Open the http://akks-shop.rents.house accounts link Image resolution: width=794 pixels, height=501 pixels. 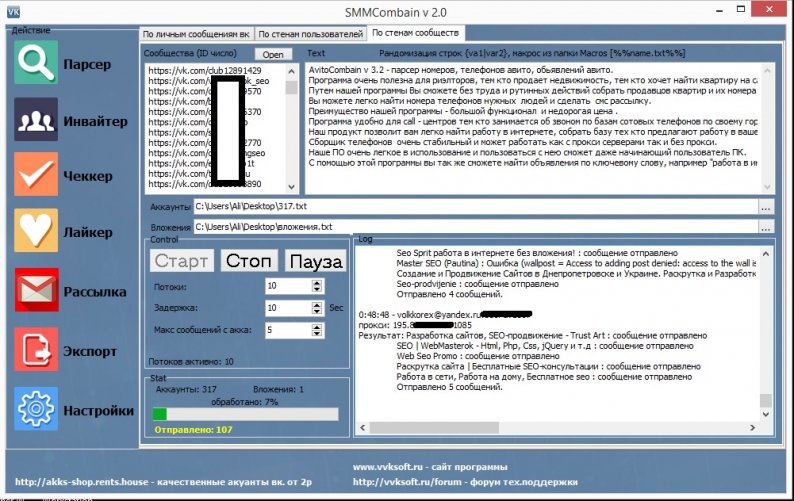[163, 482]
